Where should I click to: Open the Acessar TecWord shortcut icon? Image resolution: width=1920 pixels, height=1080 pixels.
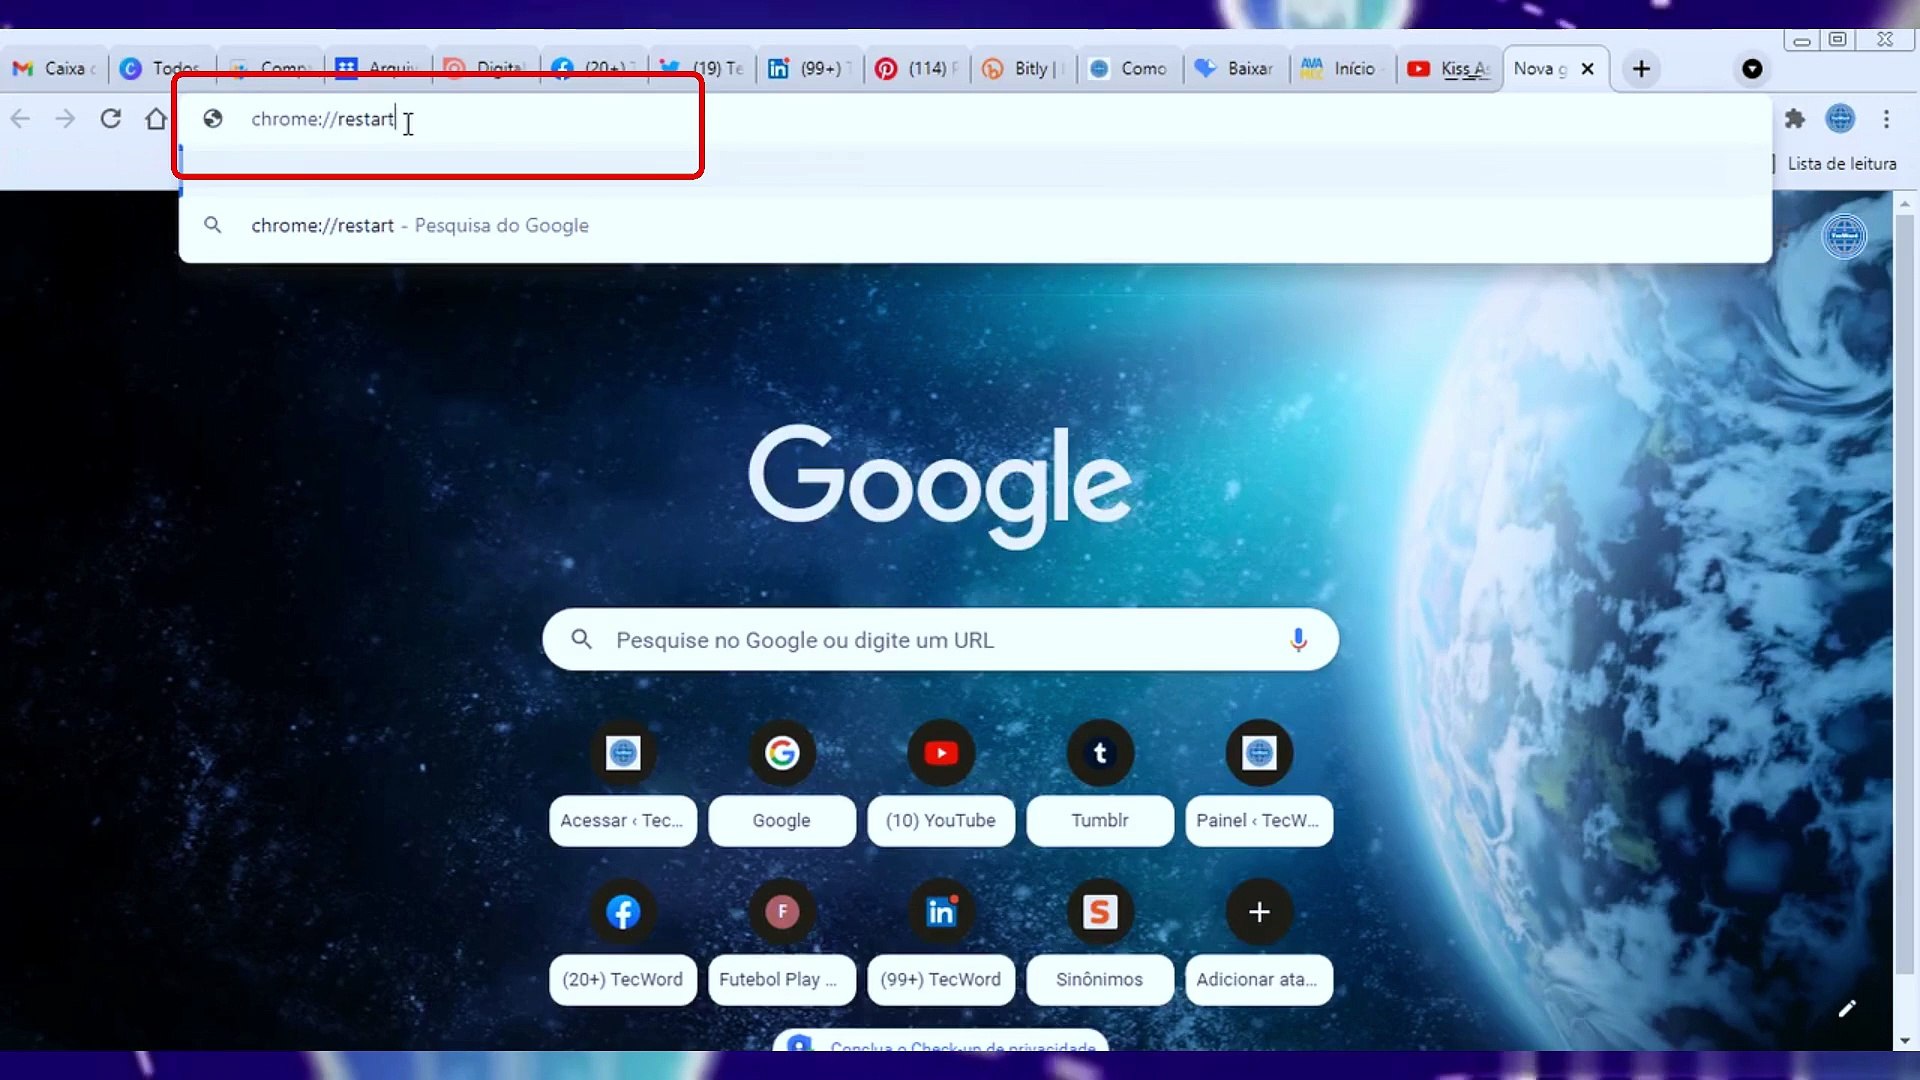623,753
